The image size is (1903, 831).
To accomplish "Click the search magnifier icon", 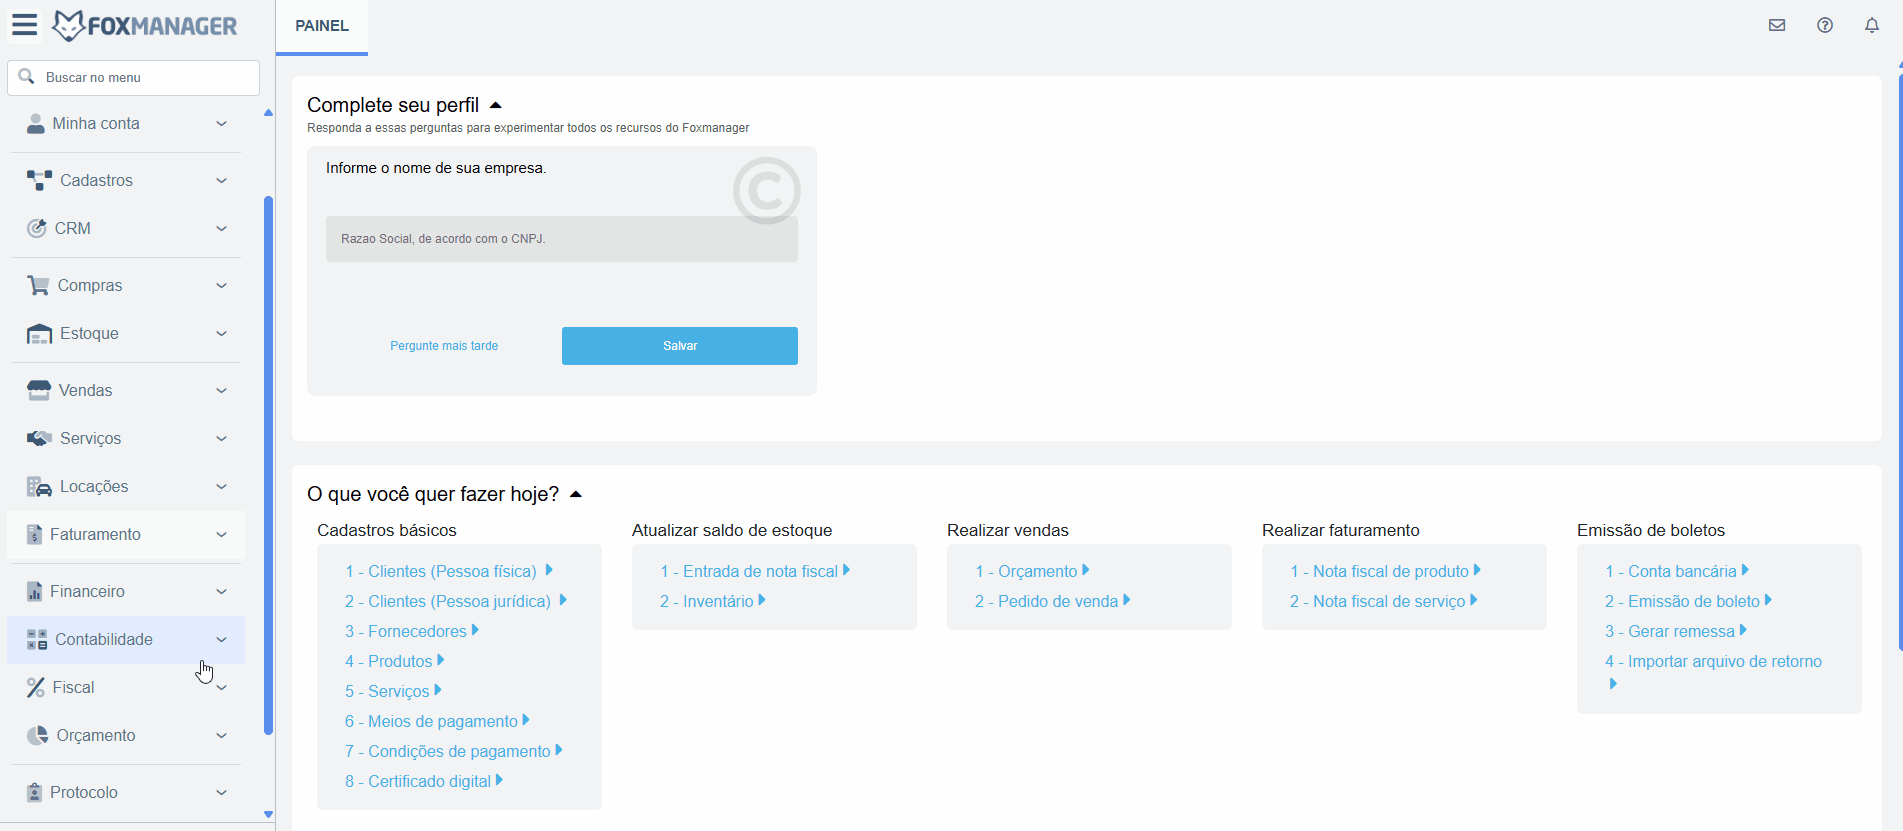I will pyautogui.click(x=27, y=77).
